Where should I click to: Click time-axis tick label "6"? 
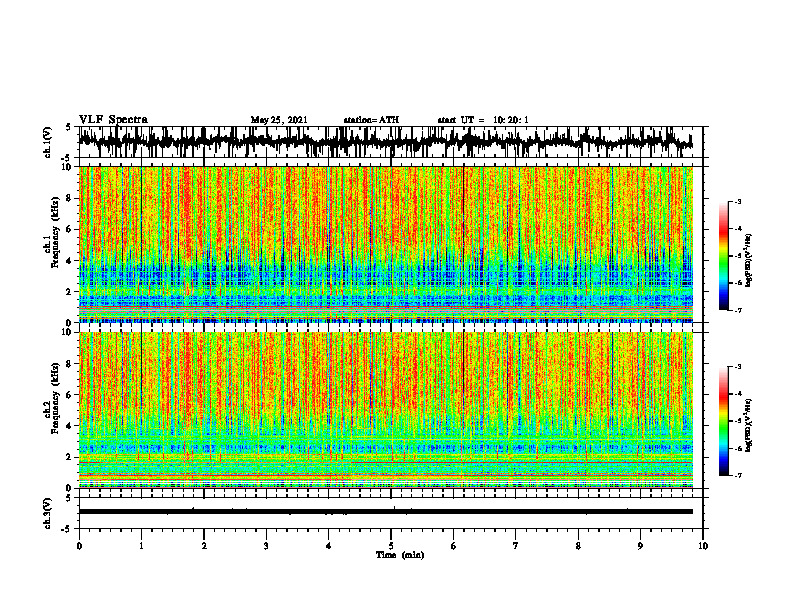[454, 546]
